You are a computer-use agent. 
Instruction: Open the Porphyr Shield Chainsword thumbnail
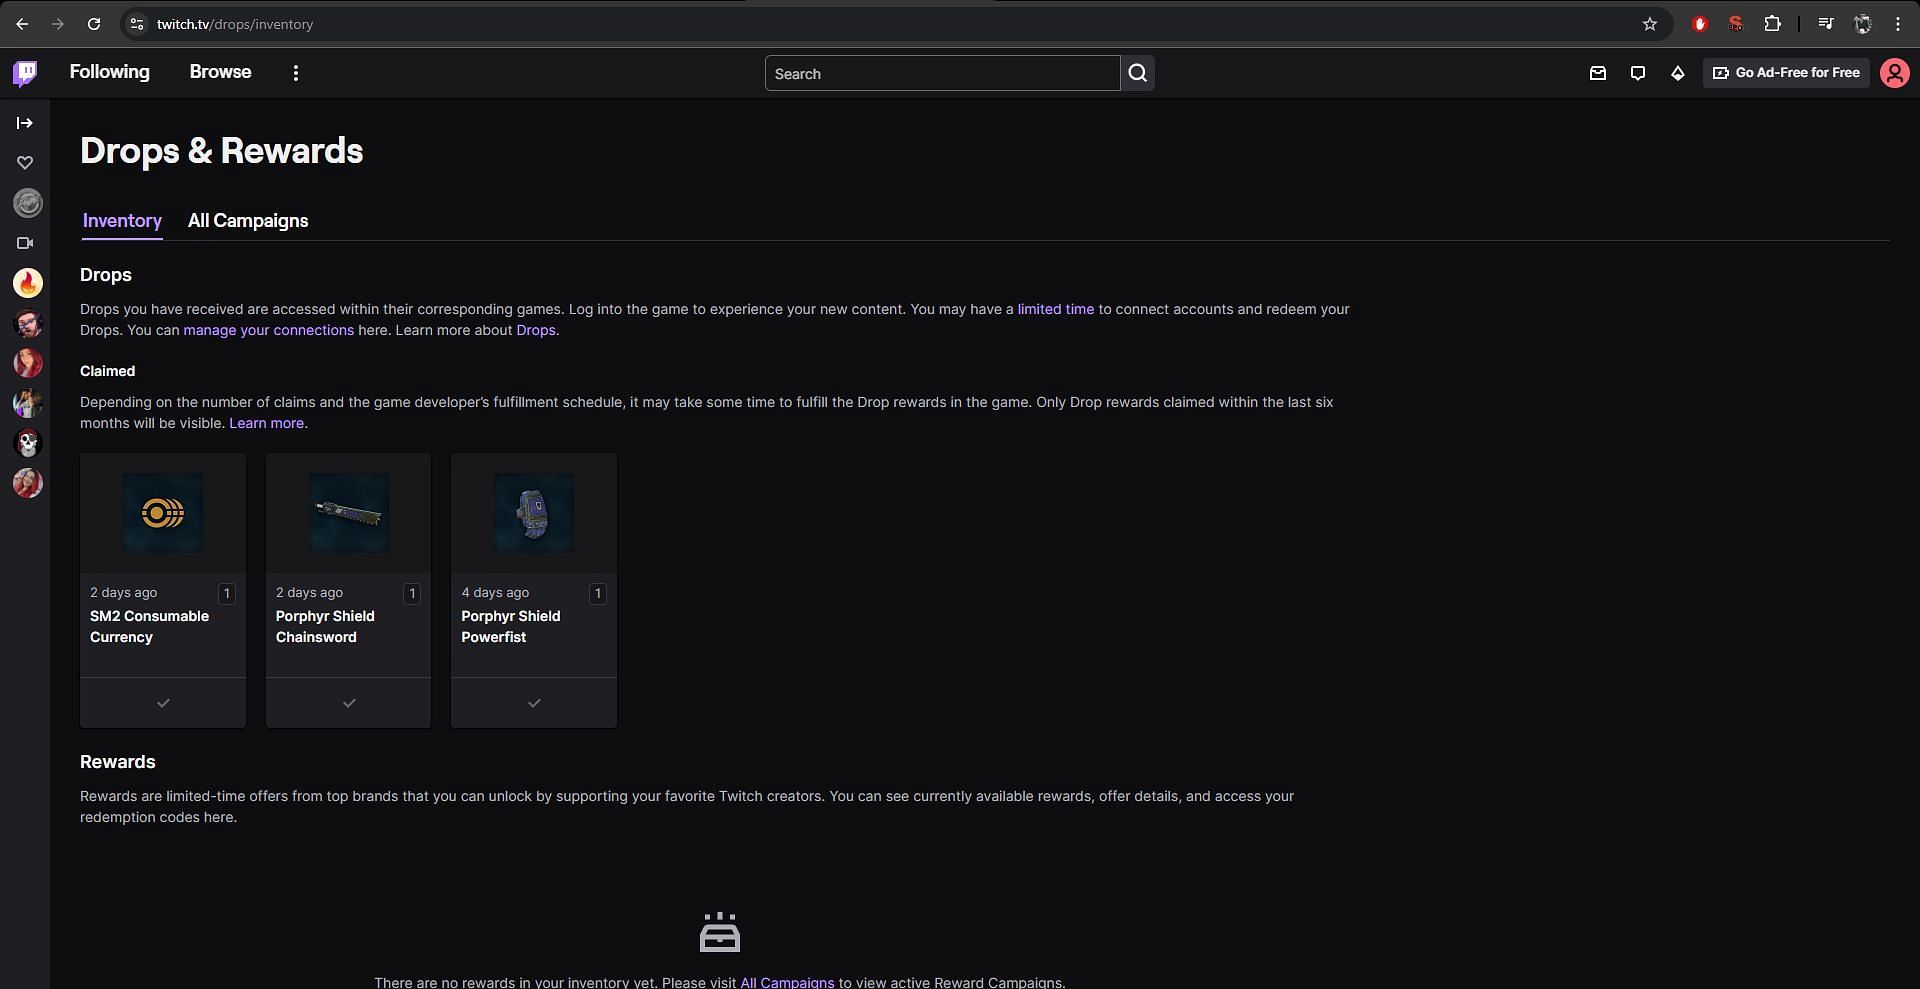click(x=348, y=513)
